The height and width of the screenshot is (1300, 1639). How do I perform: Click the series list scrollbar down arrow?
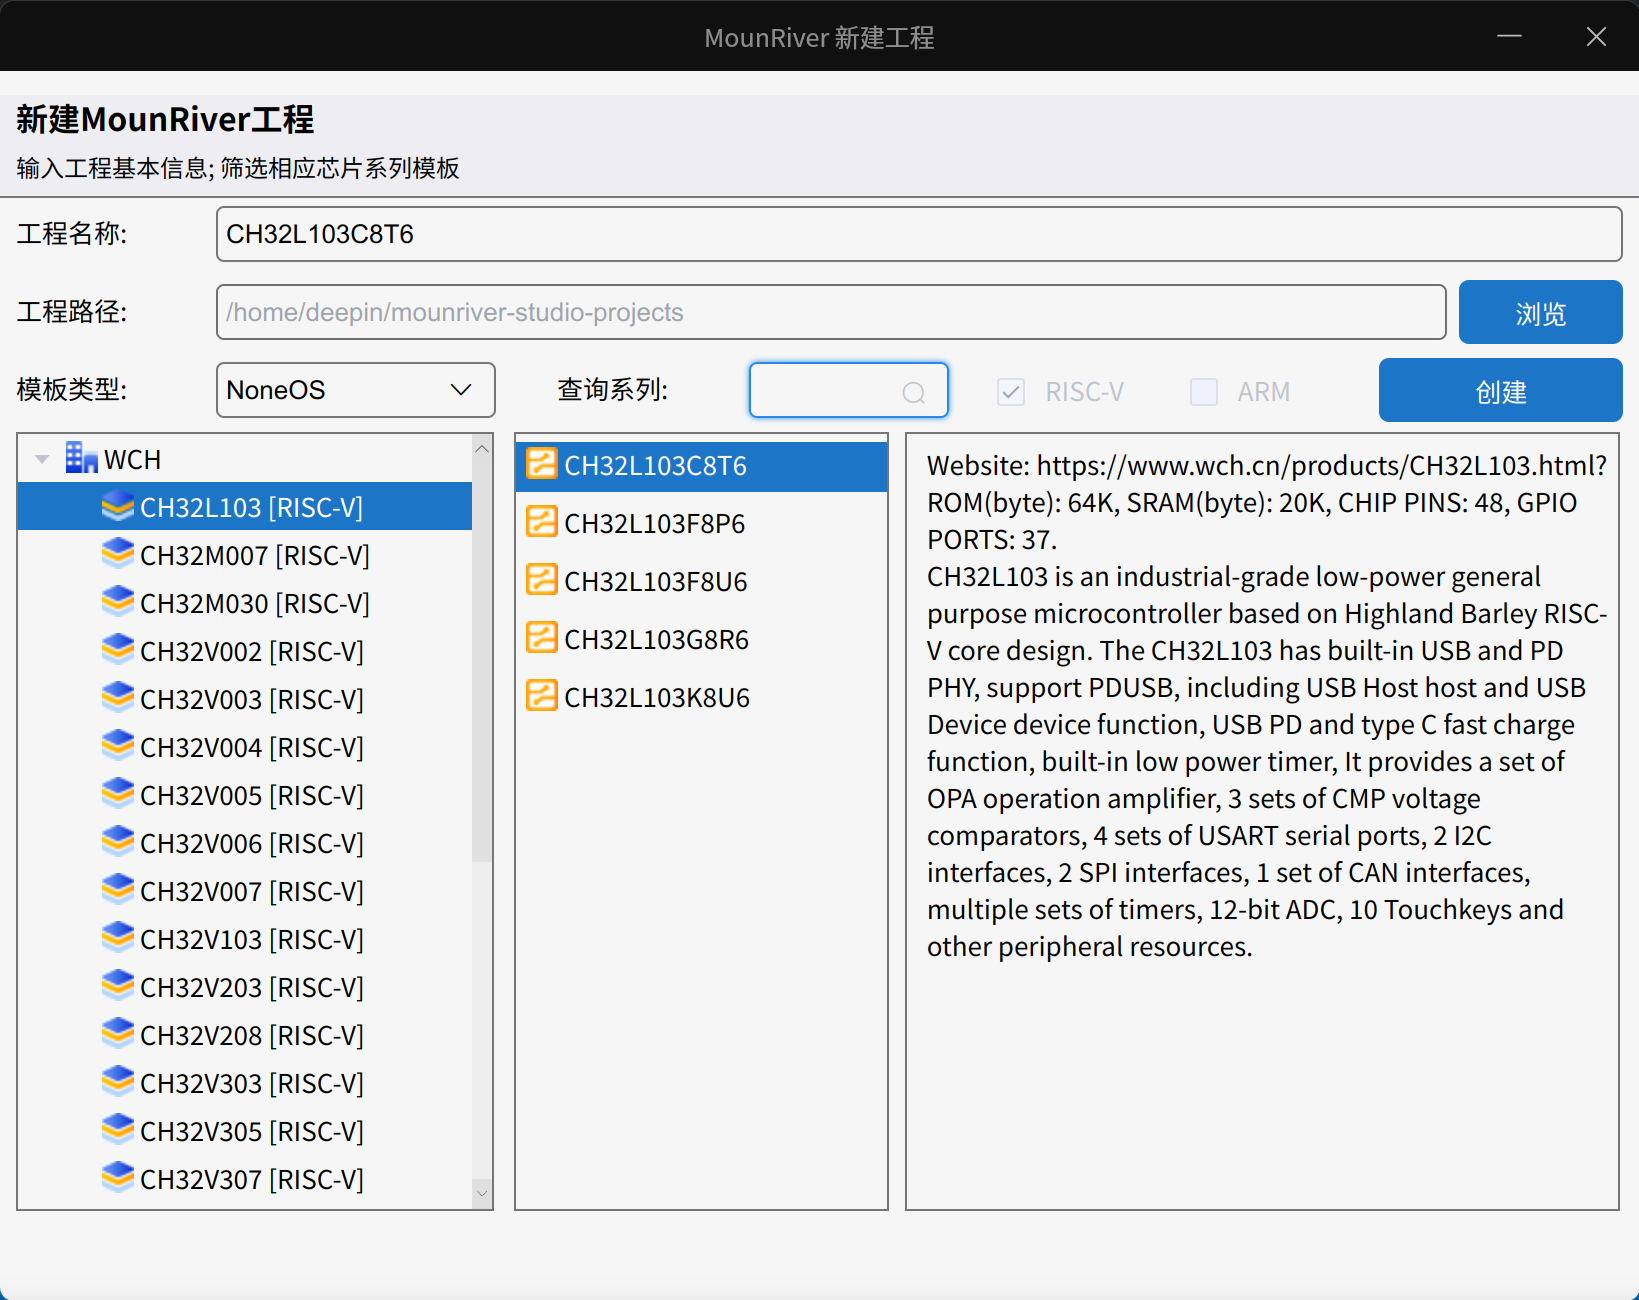482,1193
